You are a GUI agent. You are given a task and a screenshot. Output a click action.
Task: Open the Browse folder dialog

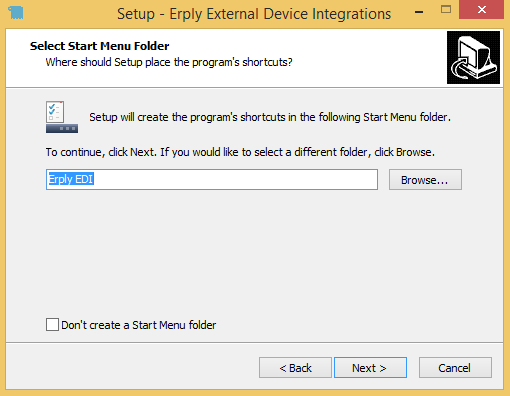tap(425, 180)
